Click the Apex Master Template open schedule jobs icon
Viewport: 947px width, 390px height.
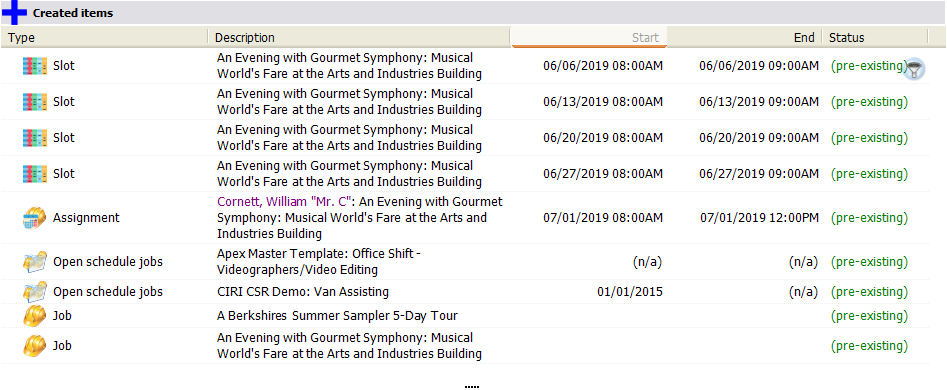coord(34,262)
